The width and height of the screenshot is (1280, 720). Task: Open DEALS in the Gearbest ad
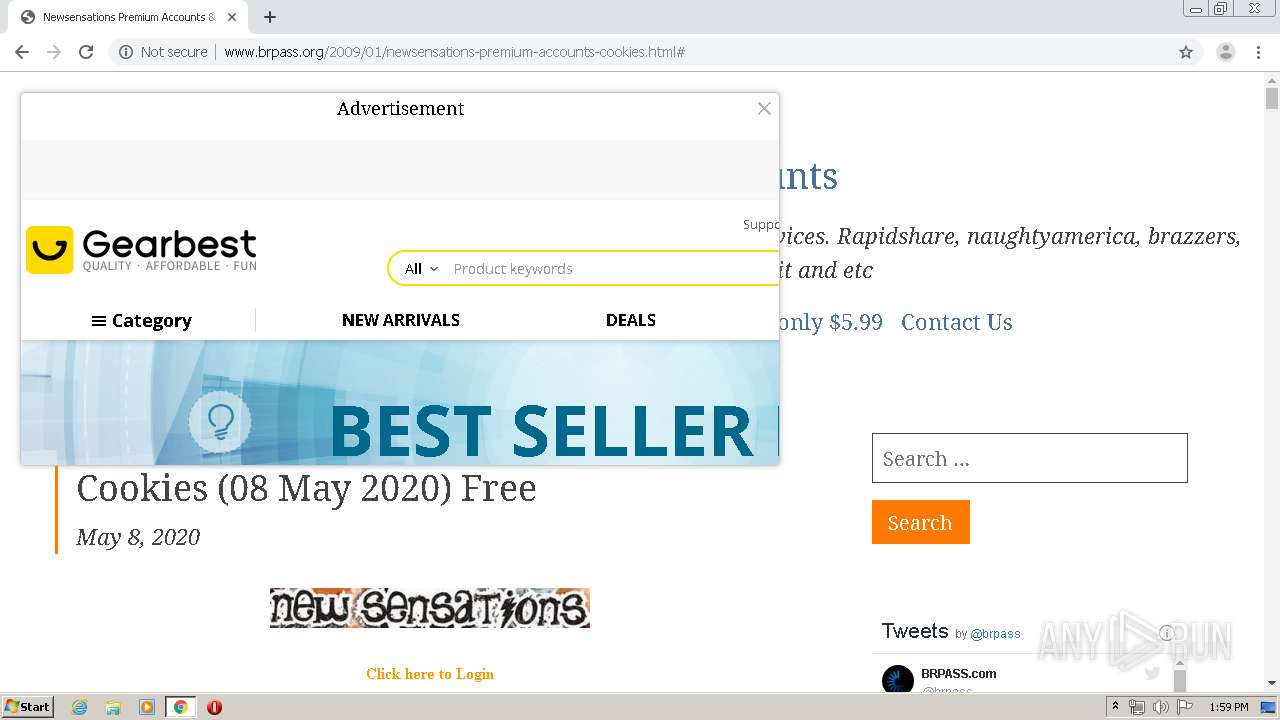[x=631, y=320]
